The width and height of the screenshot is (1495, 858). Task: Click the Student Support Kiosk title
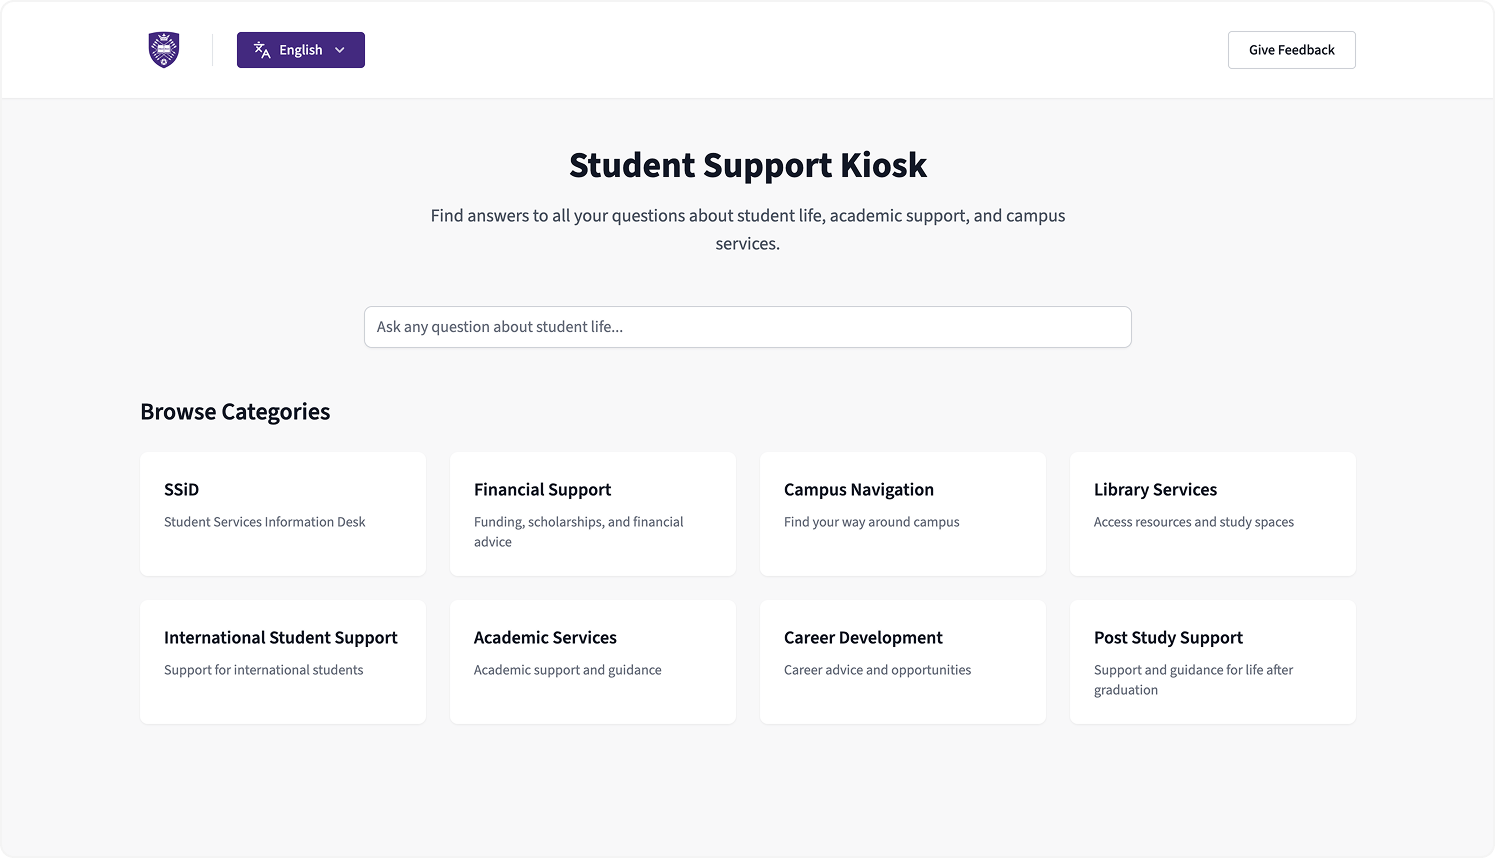click(x=747, y=164)
